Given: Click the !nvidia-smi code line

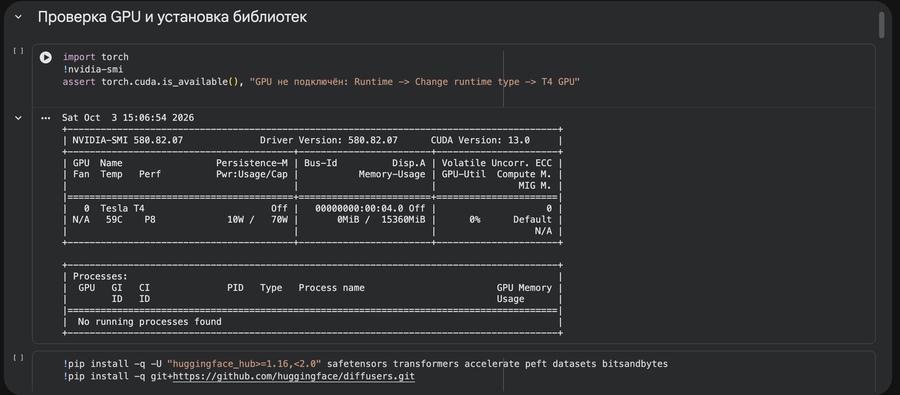Looking at the screenshot, I should (x=93, y=69).
